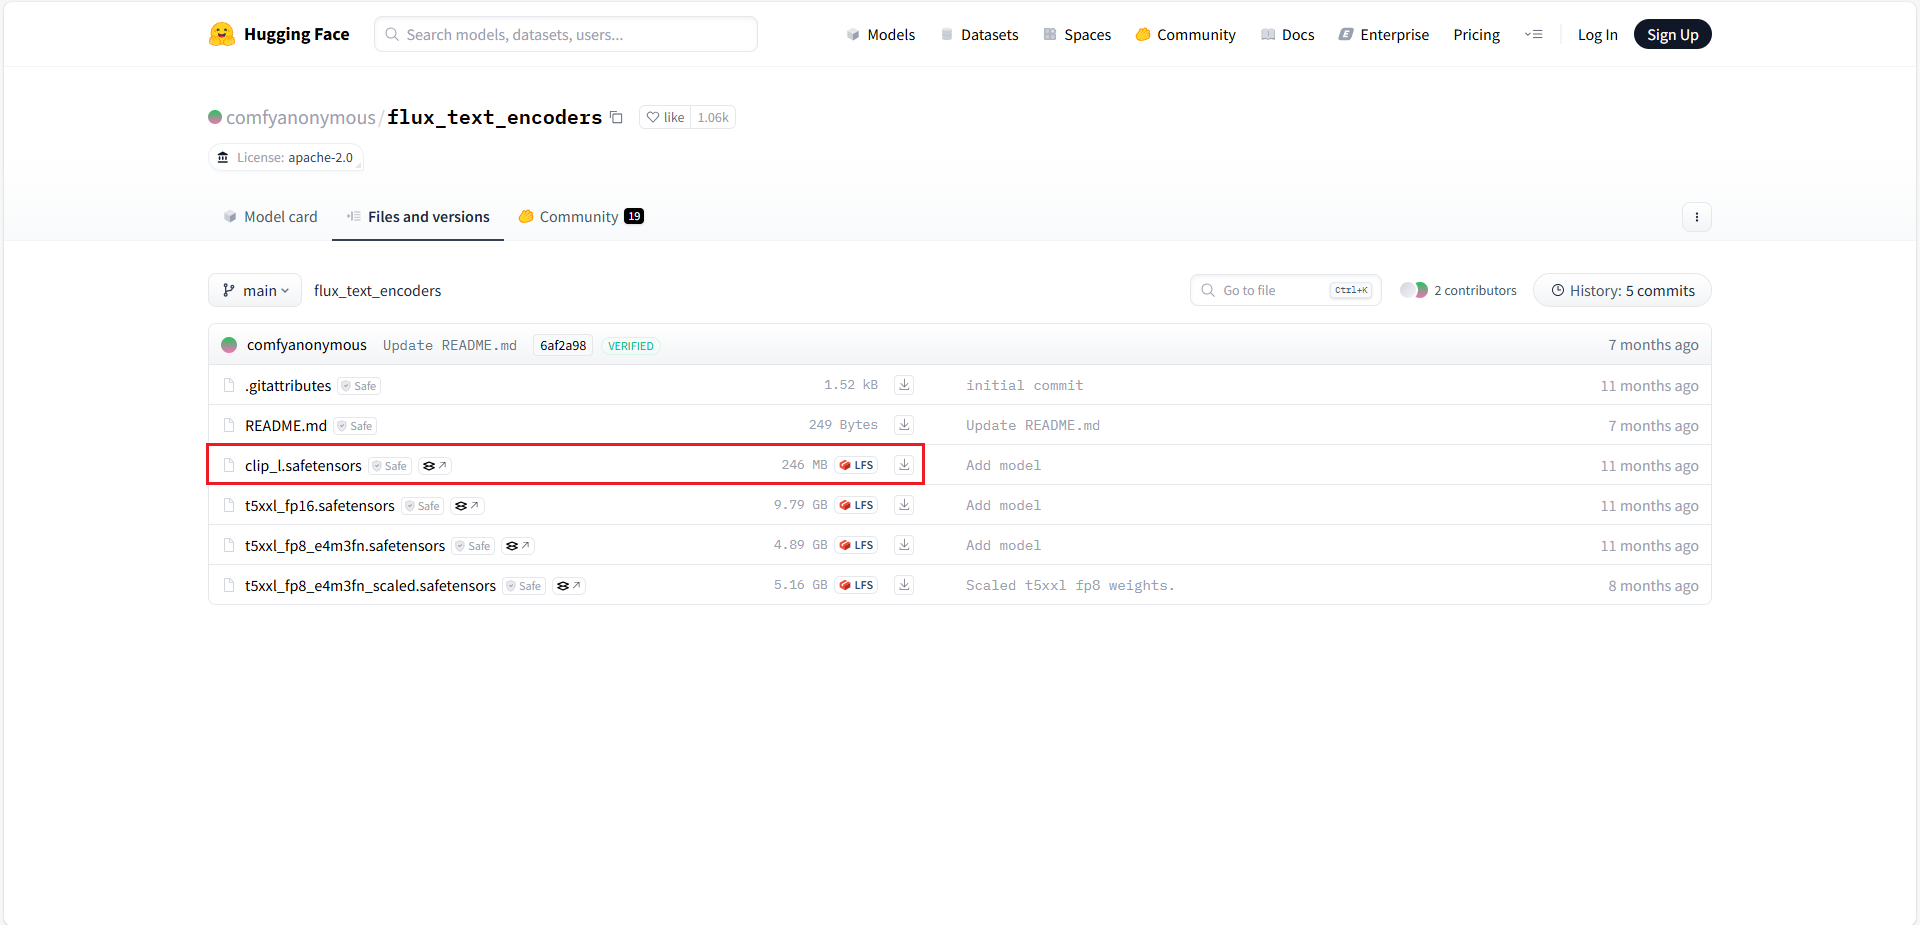Open commit hash 6af2a98
1920x925 pixels.
(x=563, y=346)
